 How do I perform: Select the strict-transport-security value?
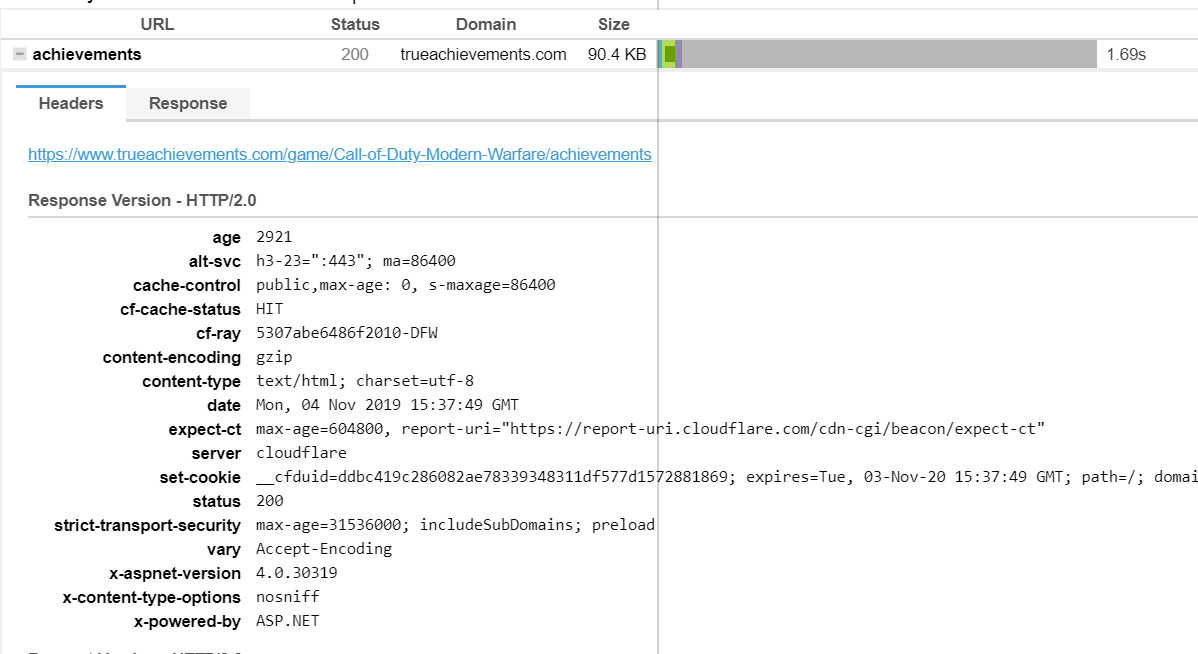pos(455,525)
